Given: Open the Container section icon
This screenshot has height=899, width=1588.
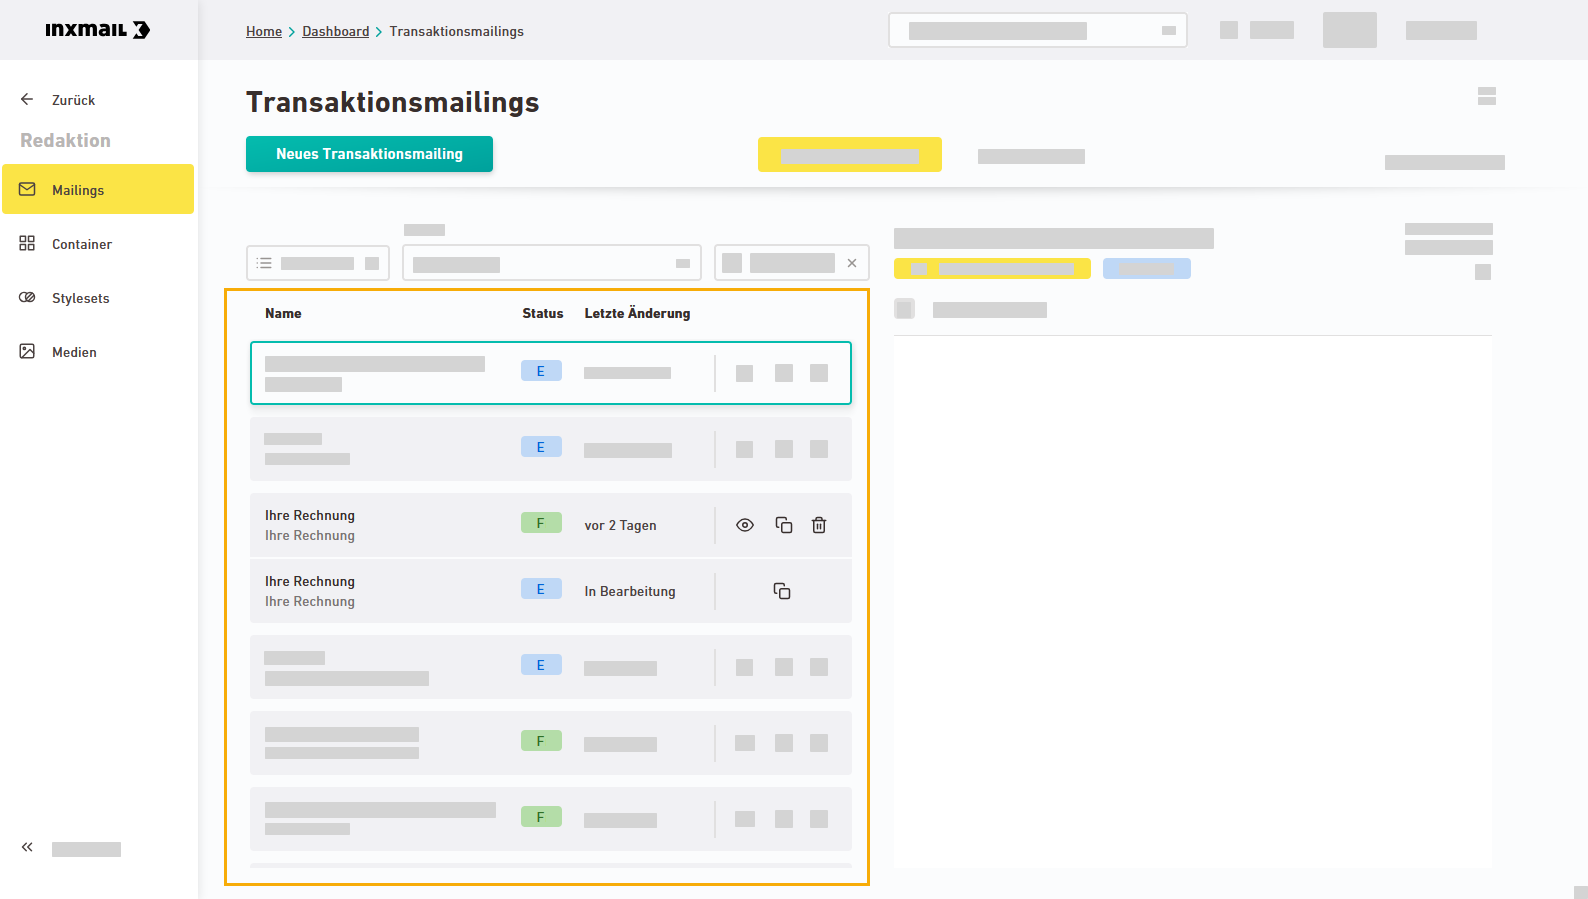Looking at the screenshot, I should pos(27,244).
